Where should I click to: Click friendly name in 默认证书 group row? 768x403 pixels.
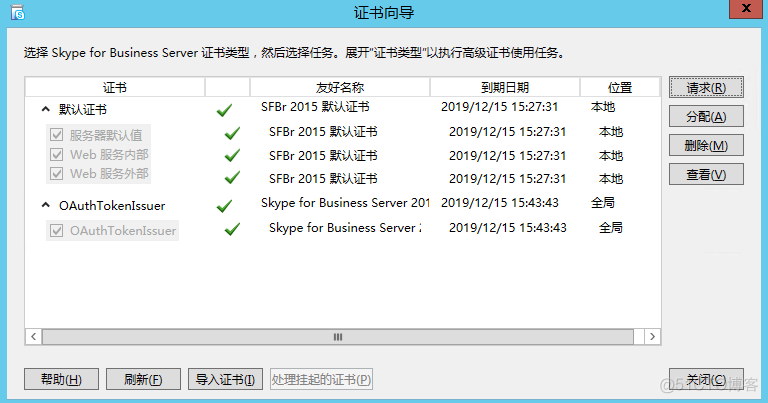tap(315, 107)
